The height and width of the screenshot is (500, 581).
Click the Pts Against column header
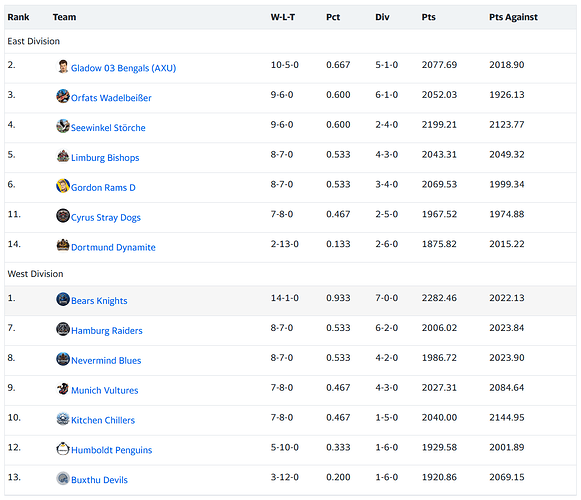click(x=513, y=17)
